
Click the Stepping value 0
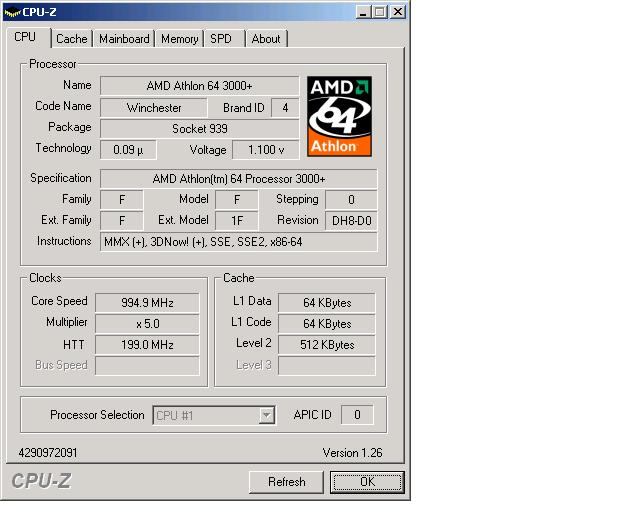tap(351, 200)
